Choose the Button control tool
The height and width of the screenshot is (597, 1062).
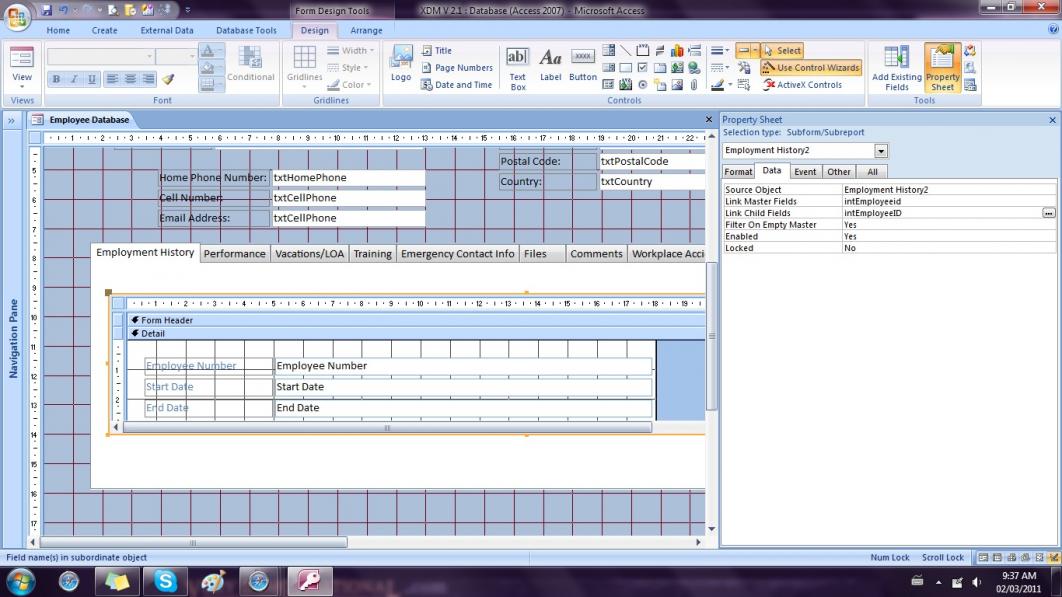tap(583, 65)
